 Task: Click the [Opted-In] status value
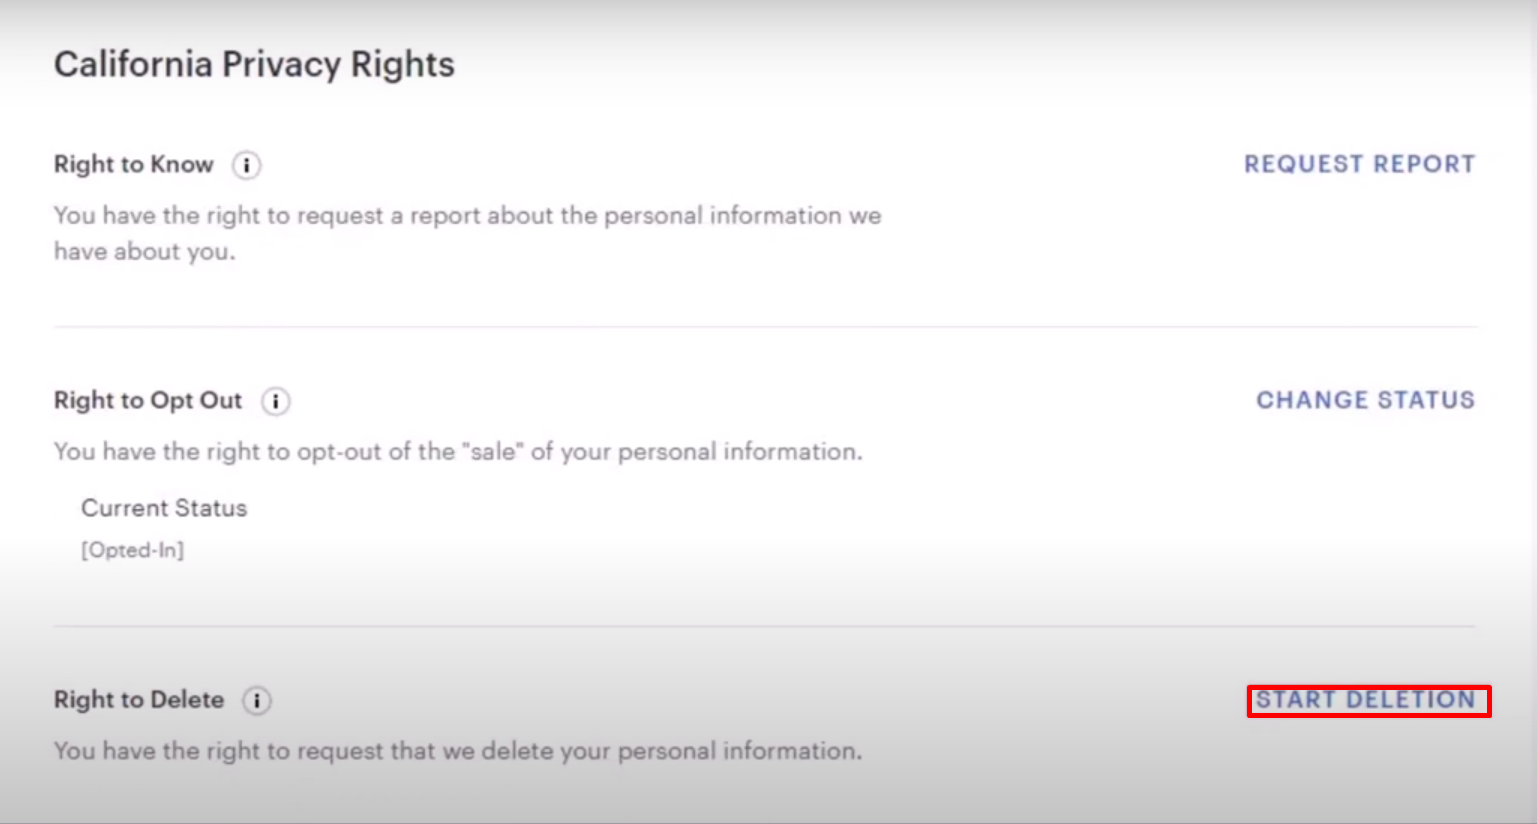coord(133,550)
